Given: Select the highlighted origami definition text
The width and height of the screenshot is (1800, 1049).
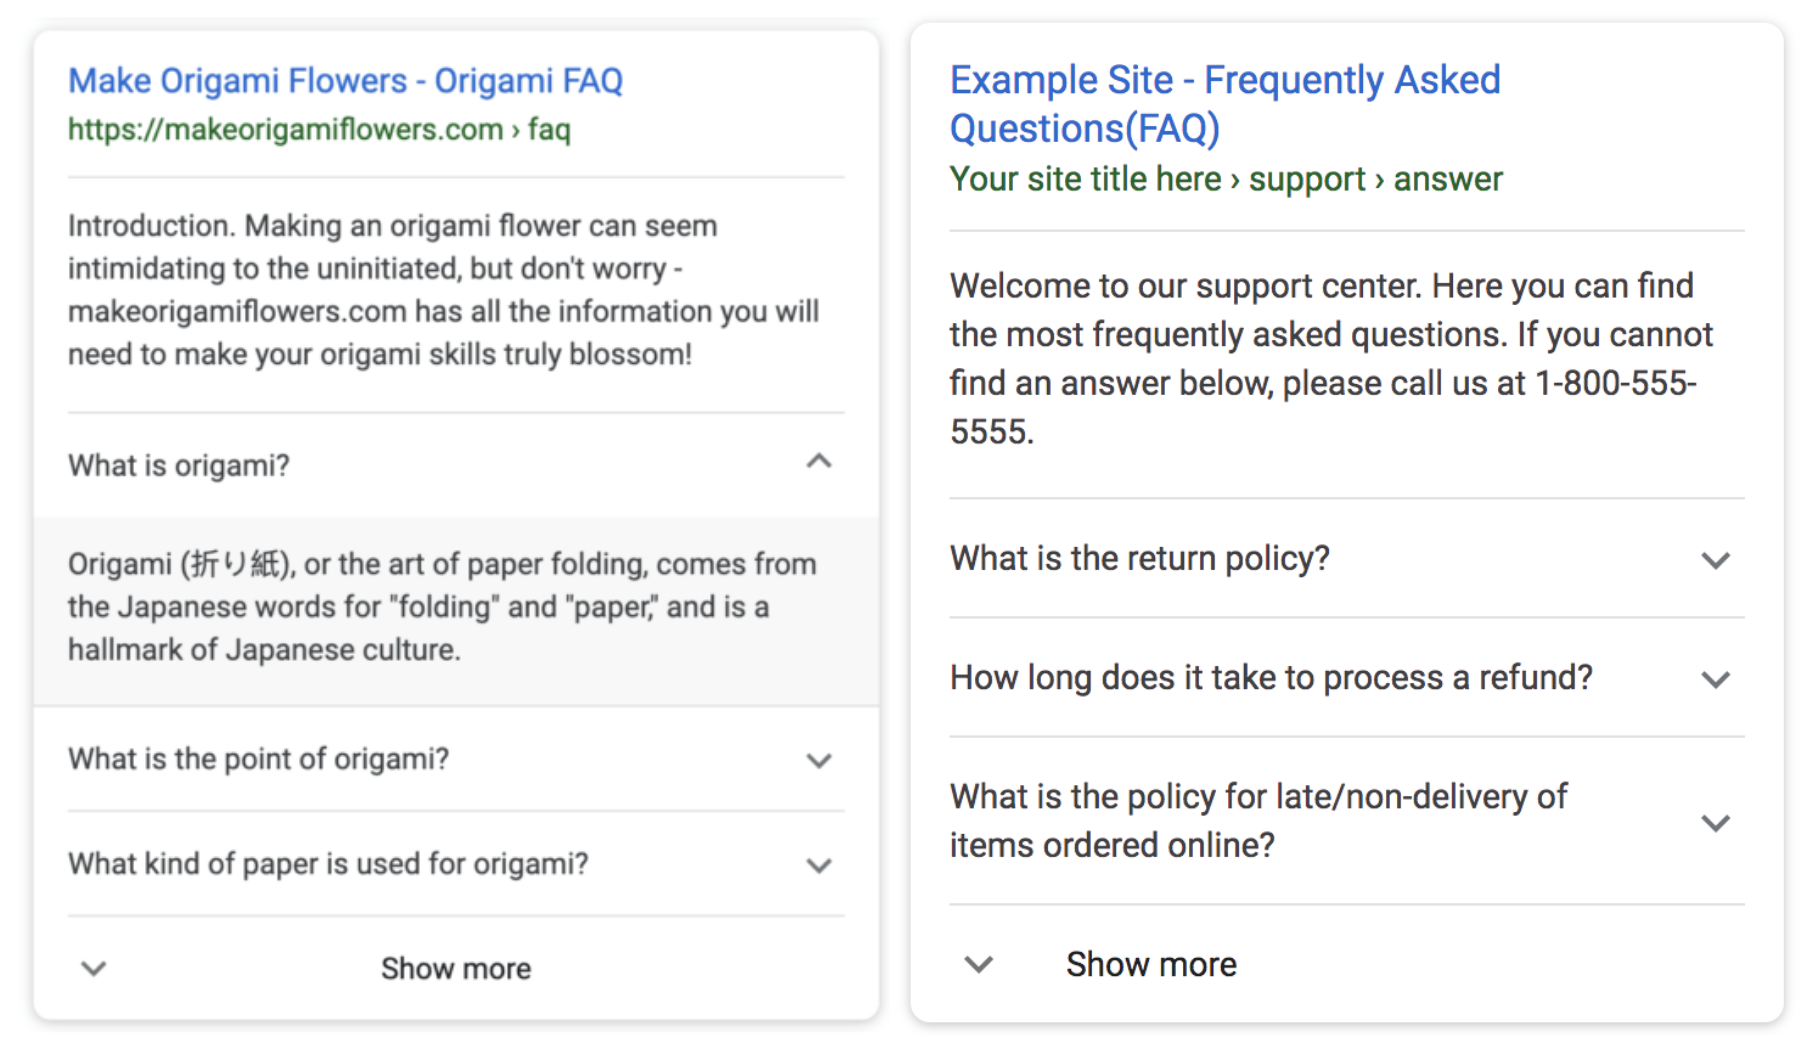Looking at the screenshot, I should (440, 605).
